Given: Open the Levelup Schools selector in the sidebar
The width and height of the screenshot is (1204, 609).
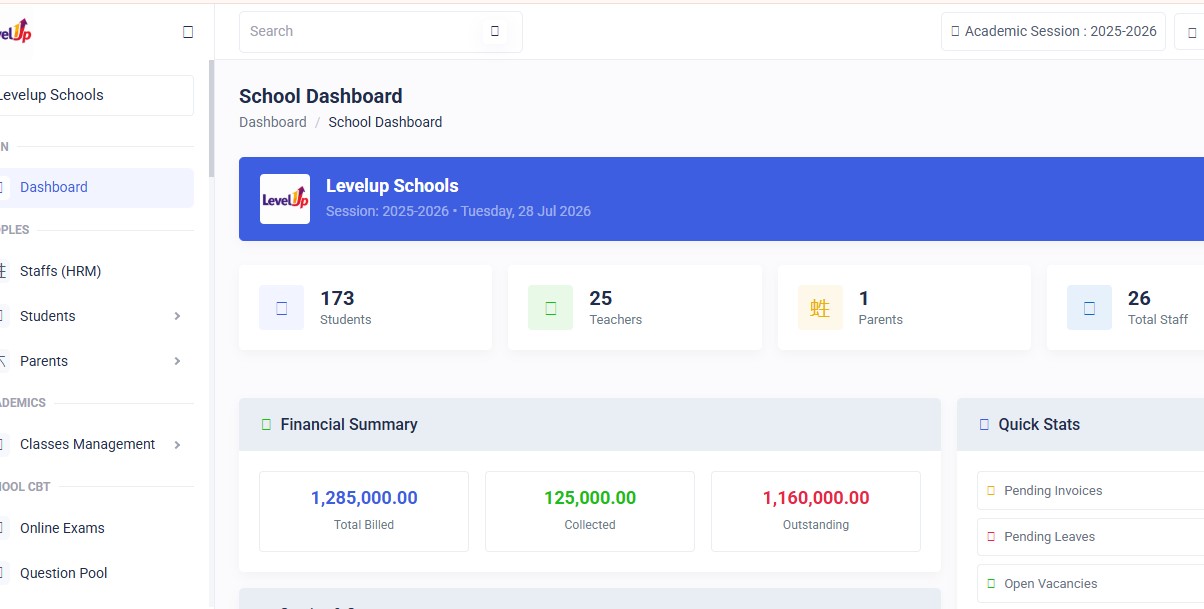Looking at the screenshot, I should click(x=95, y=95).
